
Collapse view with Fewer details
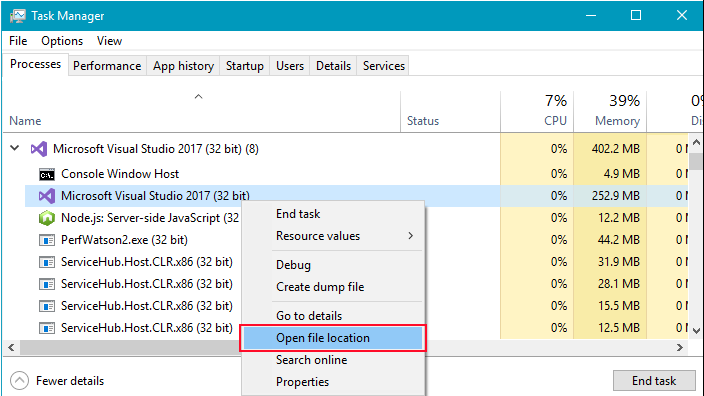(57, 381)
